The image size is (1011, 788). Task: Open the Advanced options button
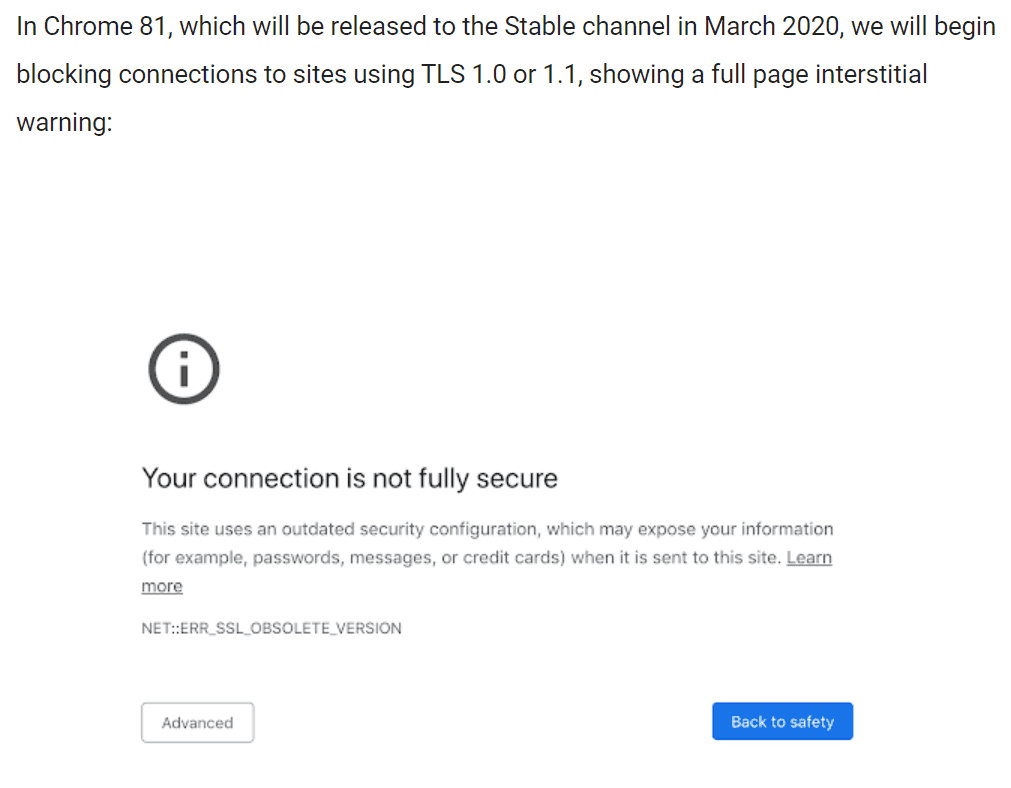197,723
